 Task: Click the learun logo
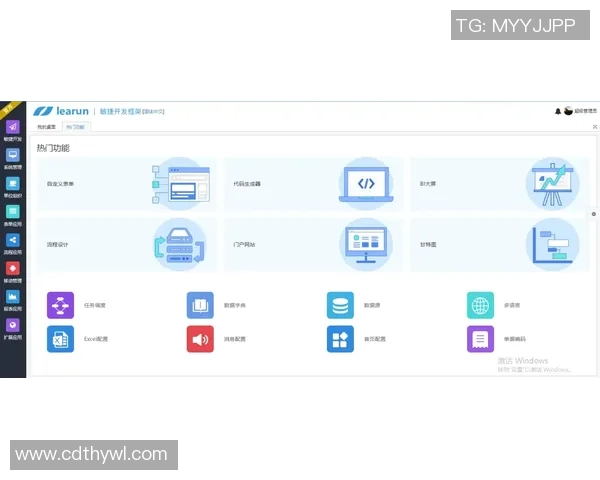point(60,111)
